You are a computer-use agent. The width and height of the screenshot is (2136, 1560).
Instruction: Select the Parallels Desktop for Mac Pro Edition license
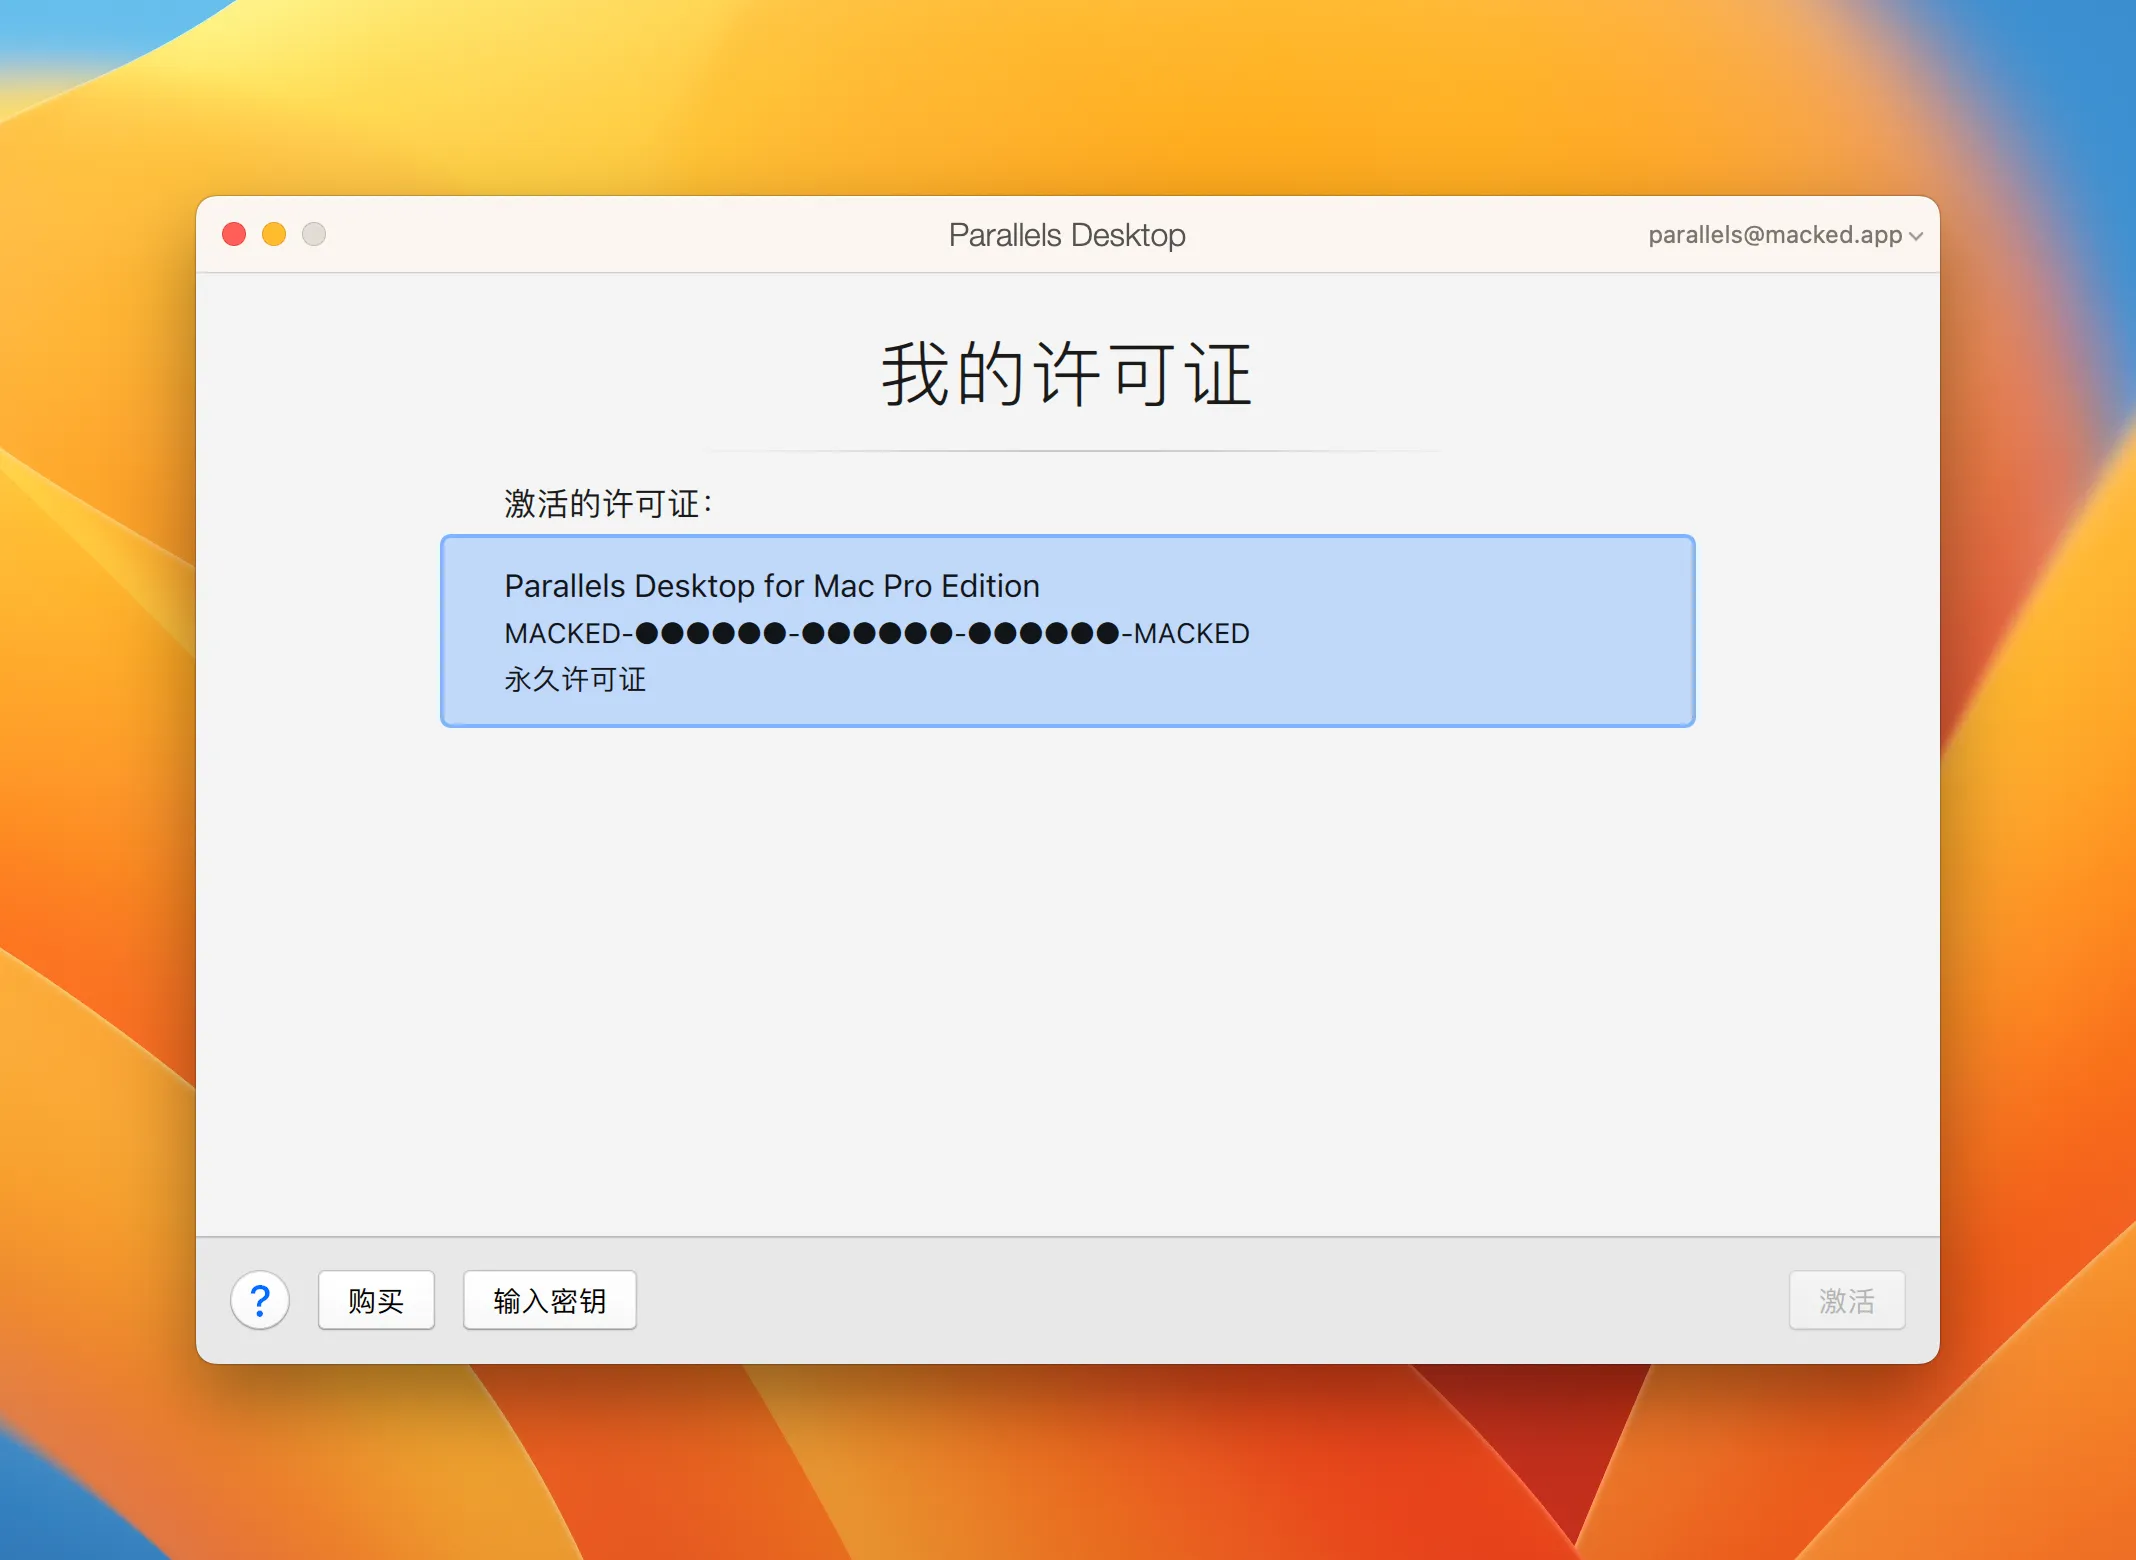[1067, 631]
